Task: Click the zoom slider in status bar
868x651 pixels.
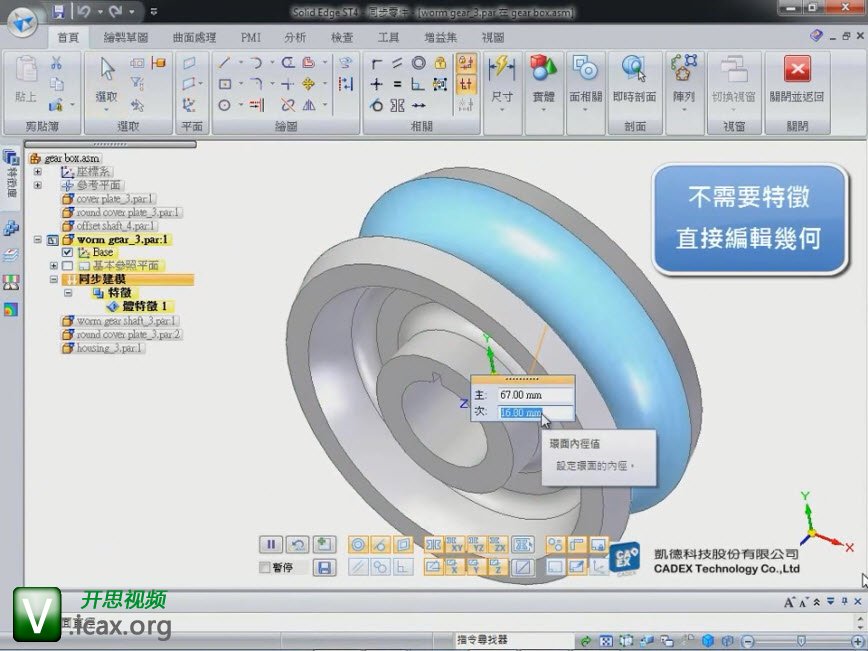Action: point(800,640)
